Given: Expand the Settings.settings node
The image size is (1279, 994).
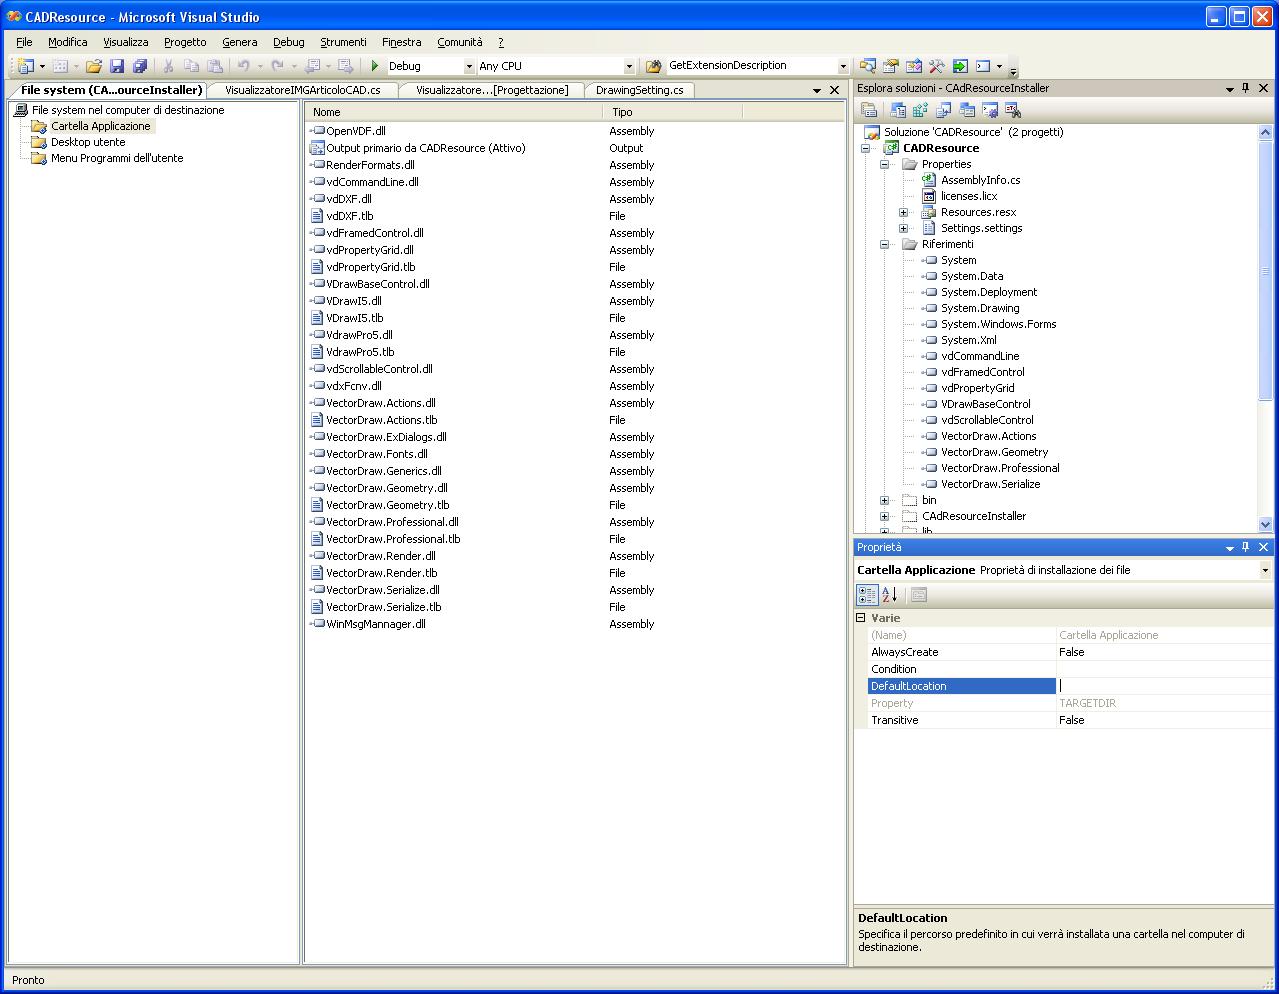Looking at the screenshot, I should tap(904, 228).
